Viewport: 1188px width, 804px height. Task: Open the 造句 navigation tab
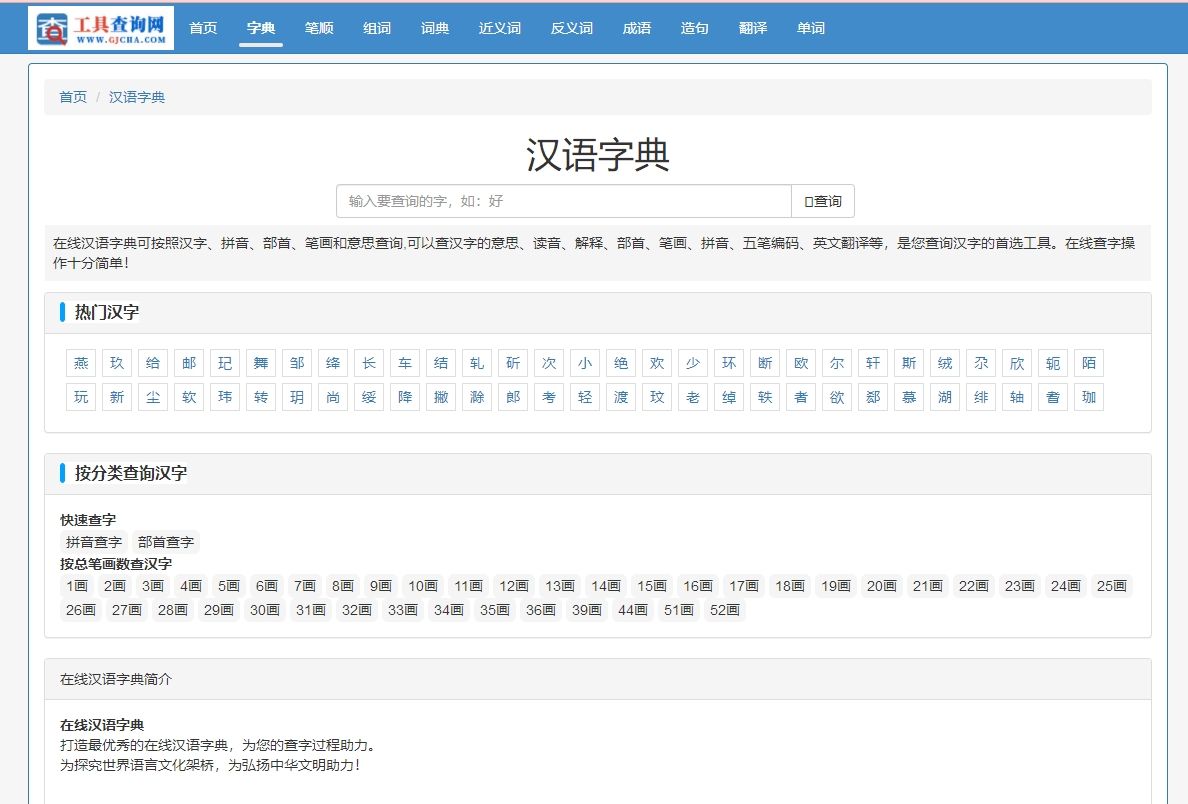695,28
